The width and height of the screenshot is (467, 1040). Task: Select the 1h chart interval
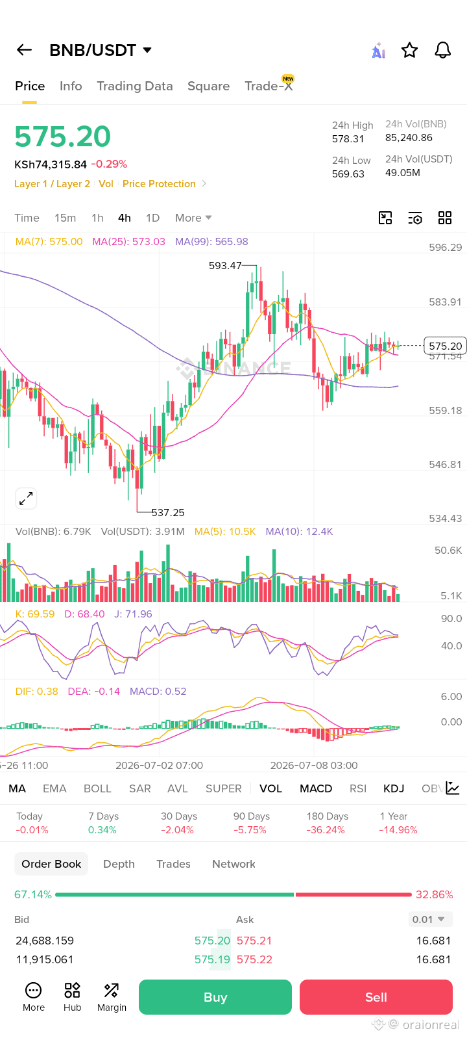pos(98,218)
